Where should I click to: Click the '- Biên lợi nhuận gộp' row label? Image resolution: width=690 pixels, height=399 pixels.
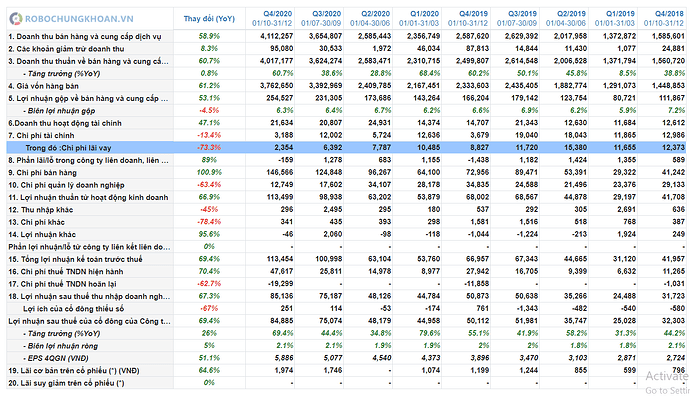coord(59,110)
